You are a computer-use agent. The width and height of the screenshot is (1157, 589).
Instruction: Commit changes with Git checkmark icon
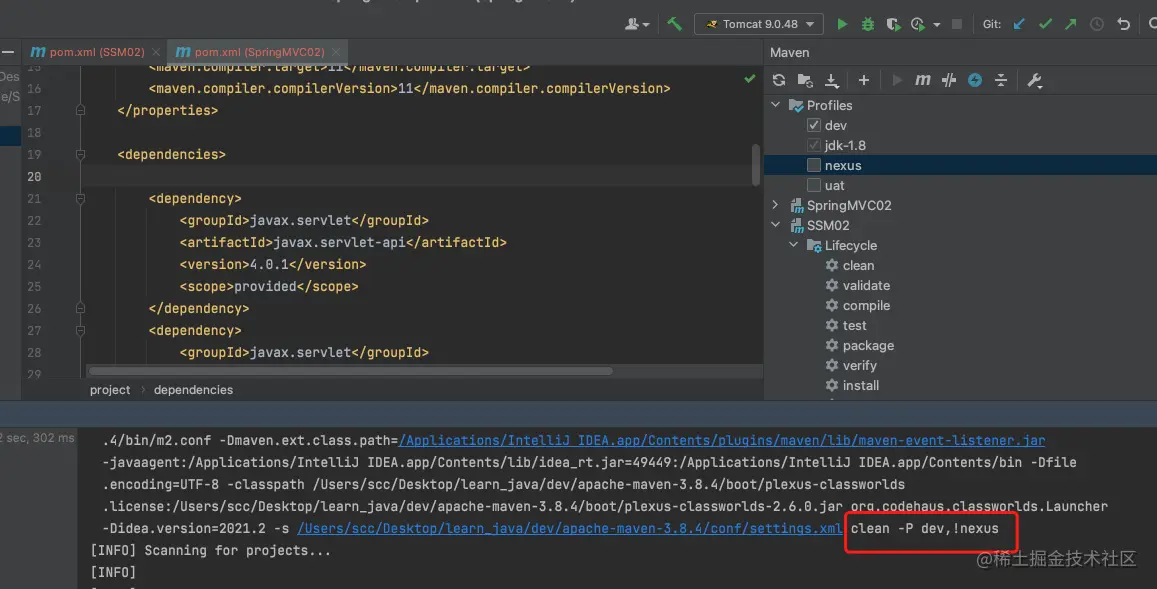tap(1045, 24)
